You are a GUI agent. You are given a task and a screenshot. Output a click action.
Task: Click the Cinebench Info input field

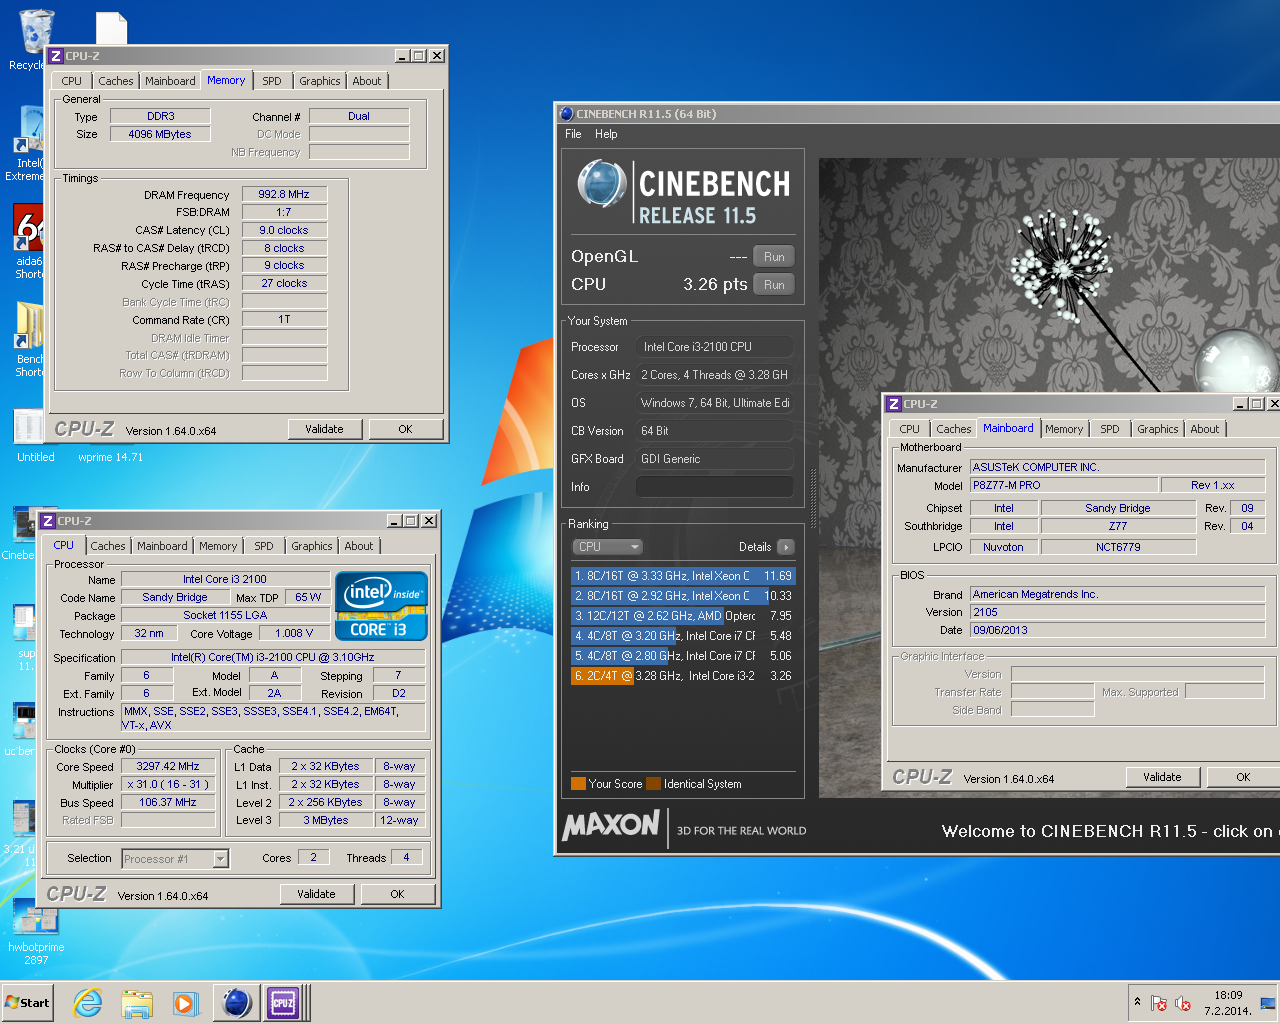[x=715, y=487]
